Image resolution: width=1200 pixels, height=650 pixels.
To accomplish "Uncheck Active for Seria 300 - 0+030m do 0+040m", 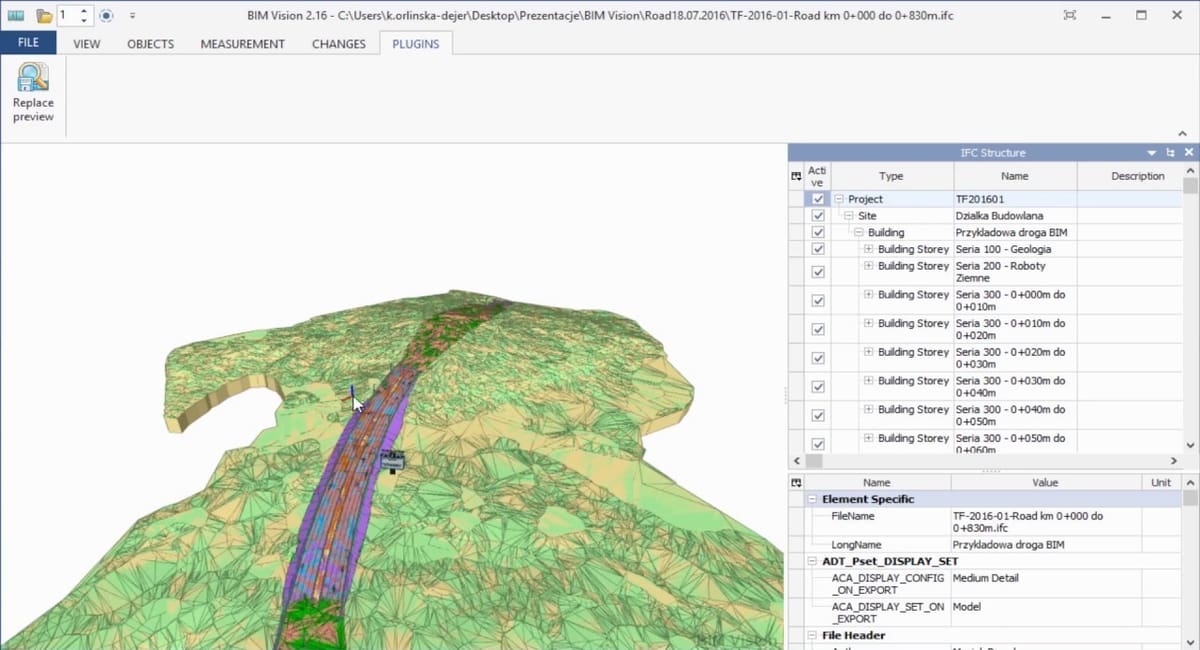I will click(818, 387).
